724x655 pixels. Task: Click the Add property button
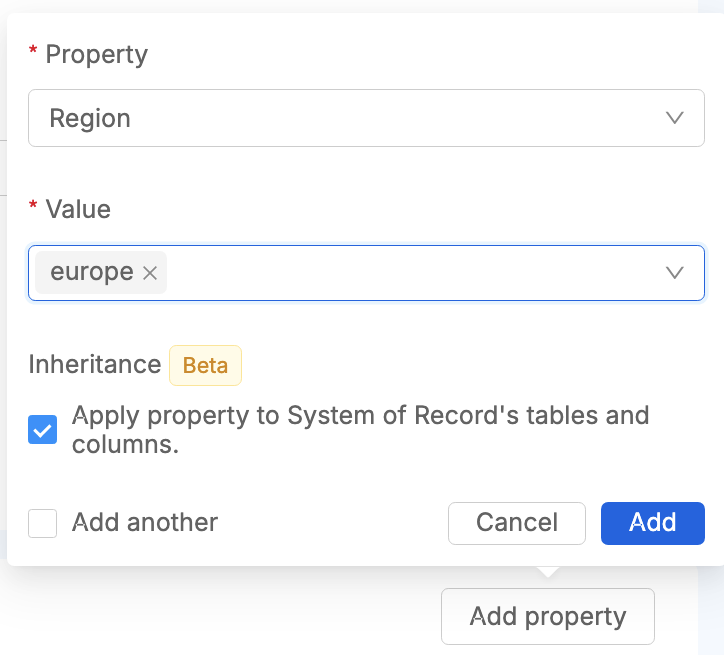pyautogui.click(x=548, y=616)
